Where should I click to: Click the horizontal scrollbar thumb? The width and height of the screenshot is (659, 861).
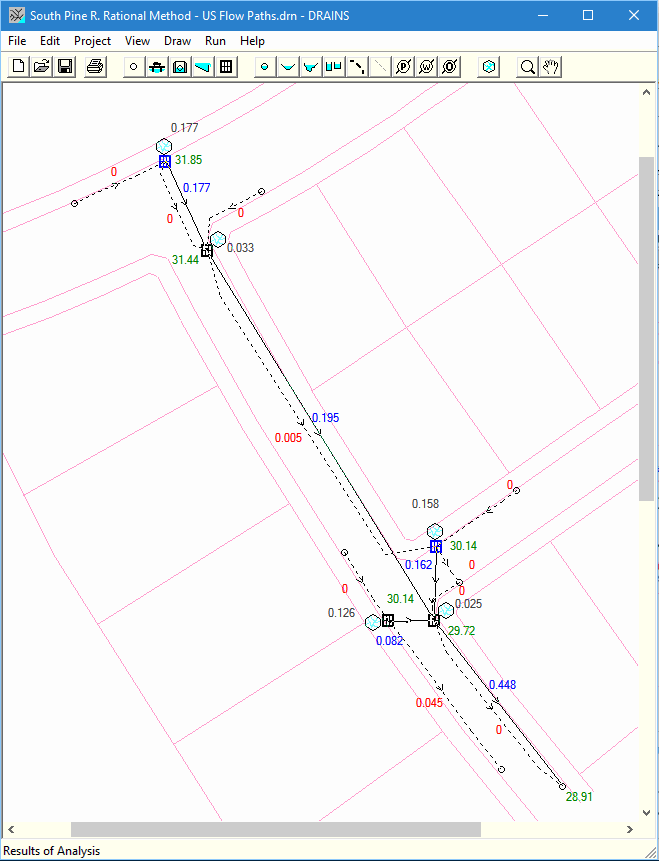pos(276,829)
